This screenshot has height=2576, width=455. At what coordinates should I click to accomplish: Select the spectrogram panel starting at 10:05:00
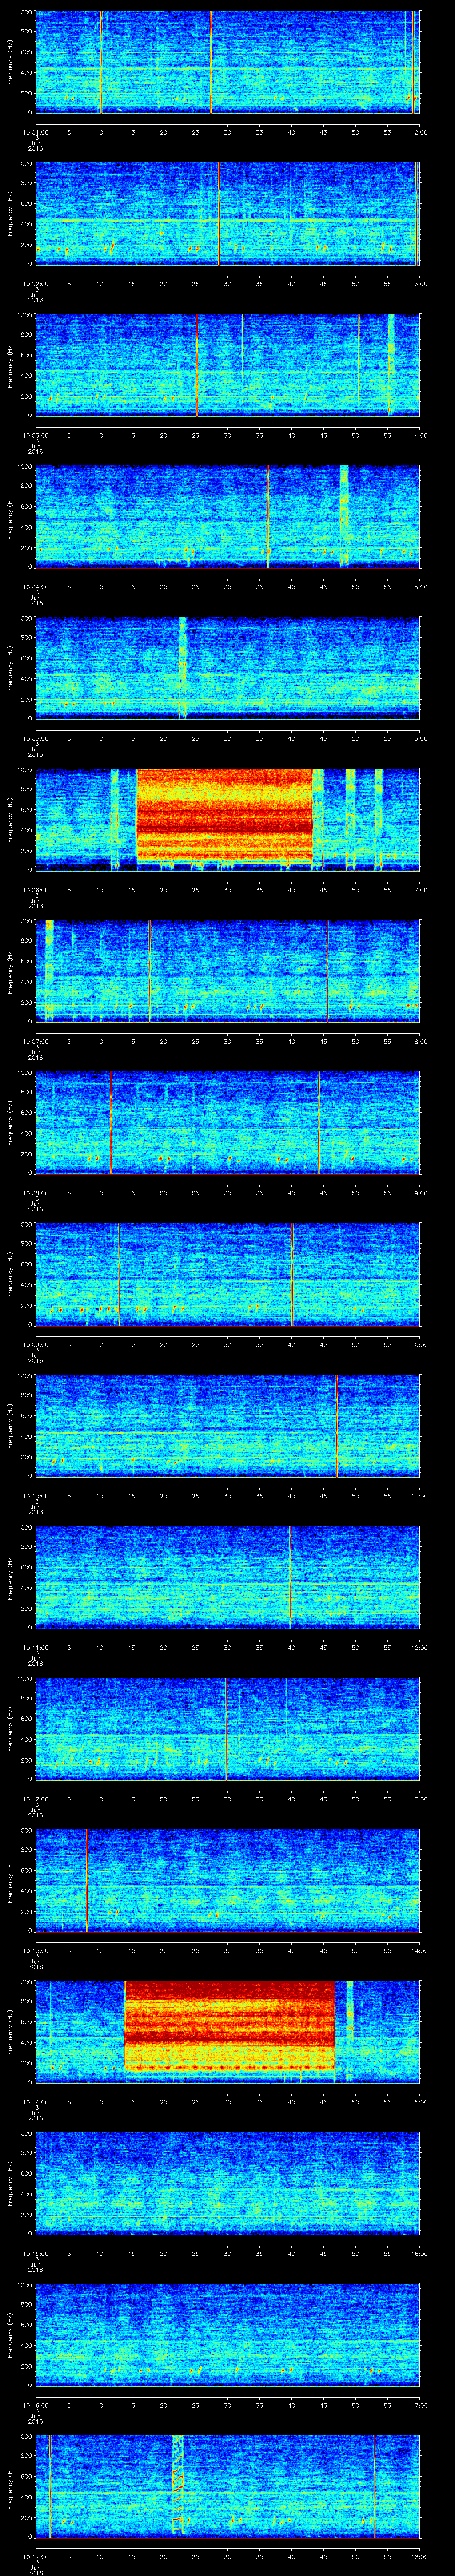point(228,668)
